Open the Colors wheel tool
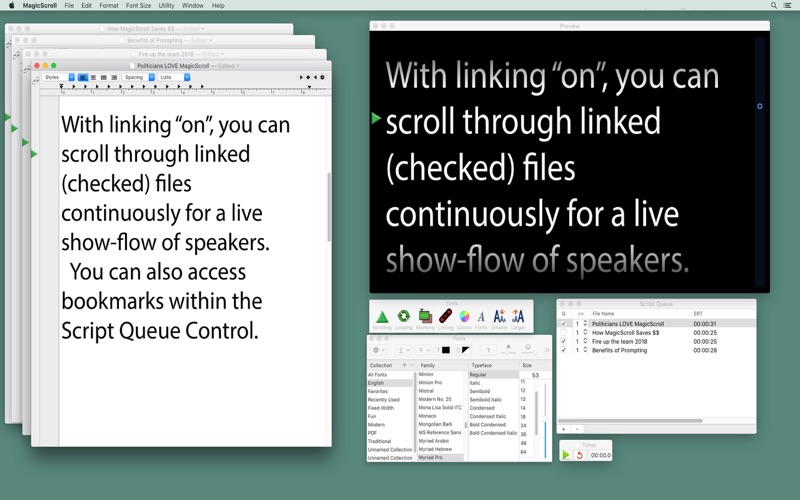Screen dimensions: 800x500 click(x=464, y=316)
